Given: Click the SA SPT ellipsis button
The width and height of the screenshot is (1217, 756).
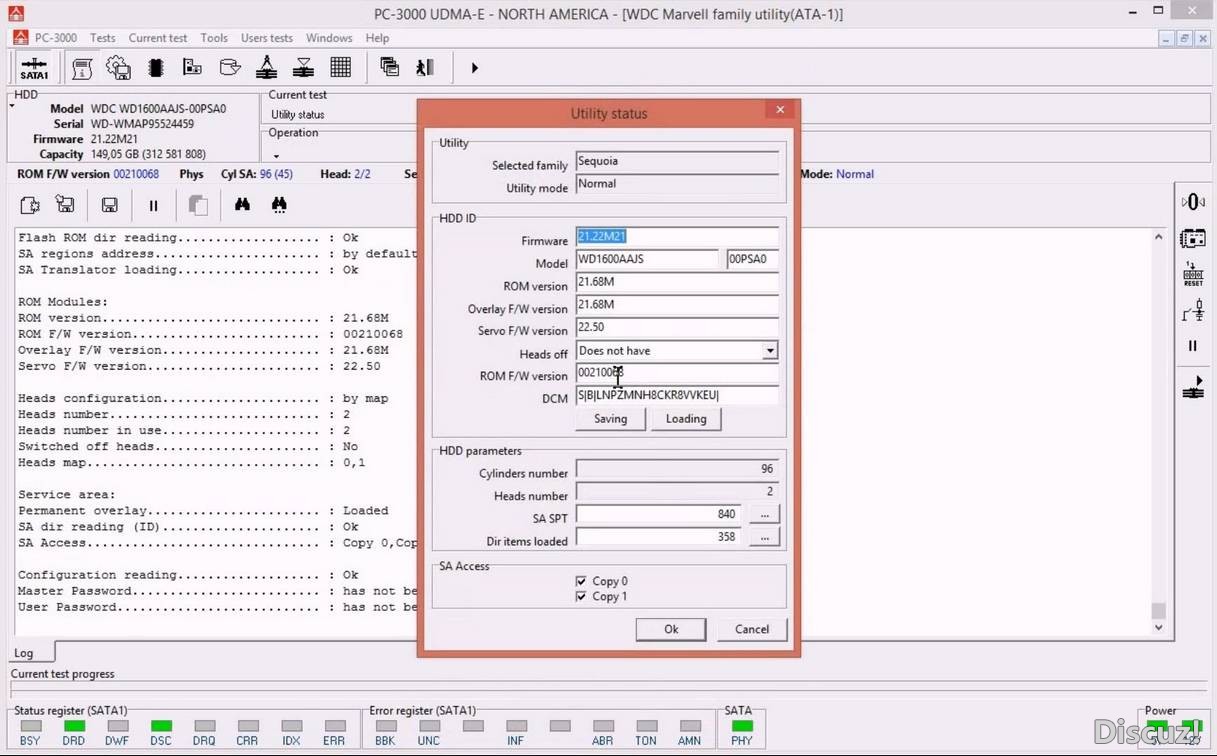Looking at the screenshot, I should [x=764, y=514].
